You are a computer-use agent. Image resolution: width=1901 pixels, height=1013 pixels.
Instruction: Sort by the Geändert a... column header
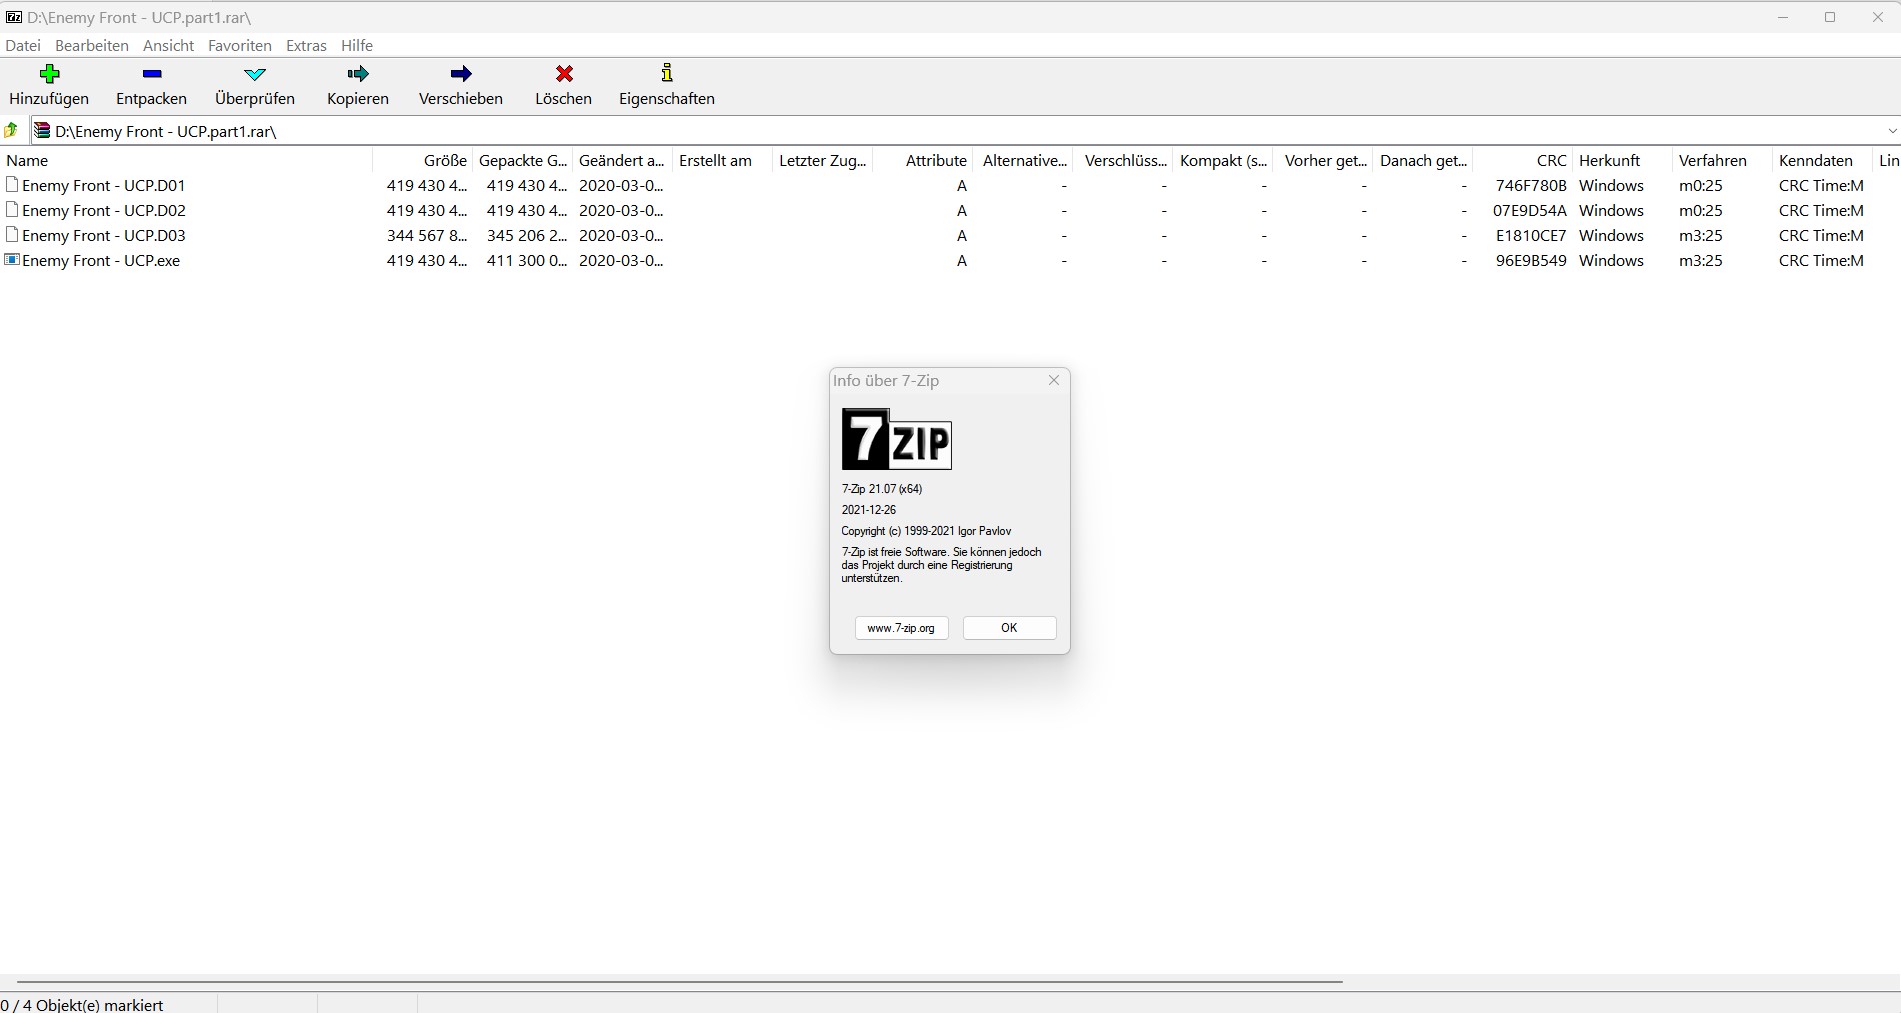coord(622,160)
